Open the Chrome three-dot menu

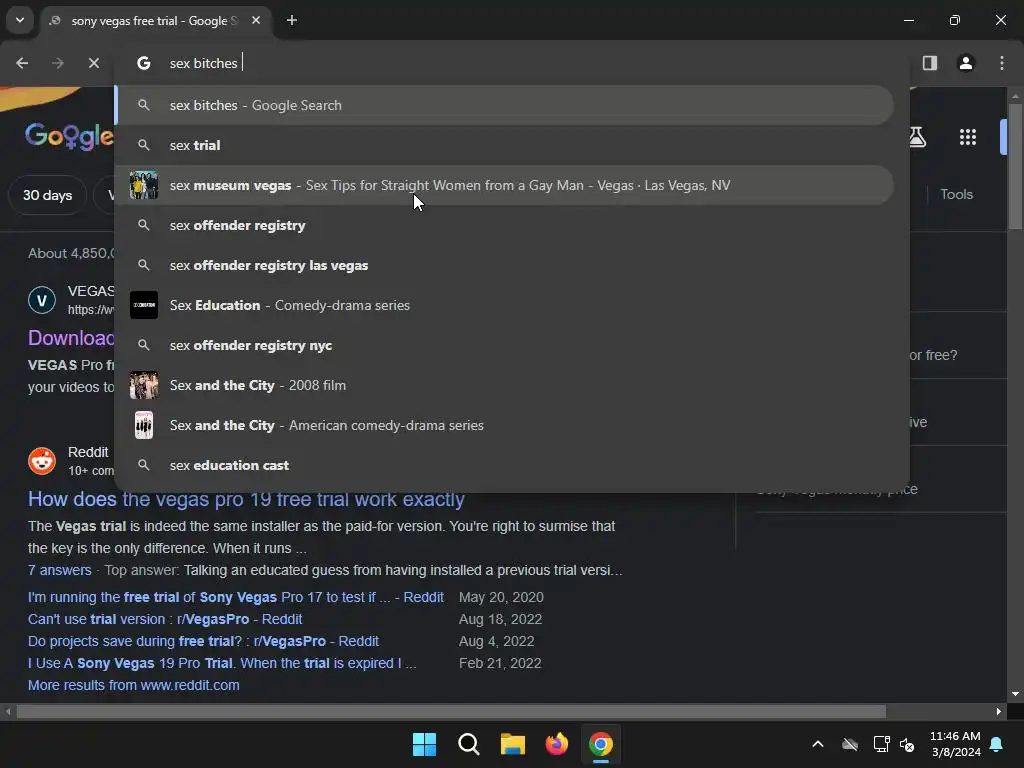pyautogui.click(x=1002, y=63)
